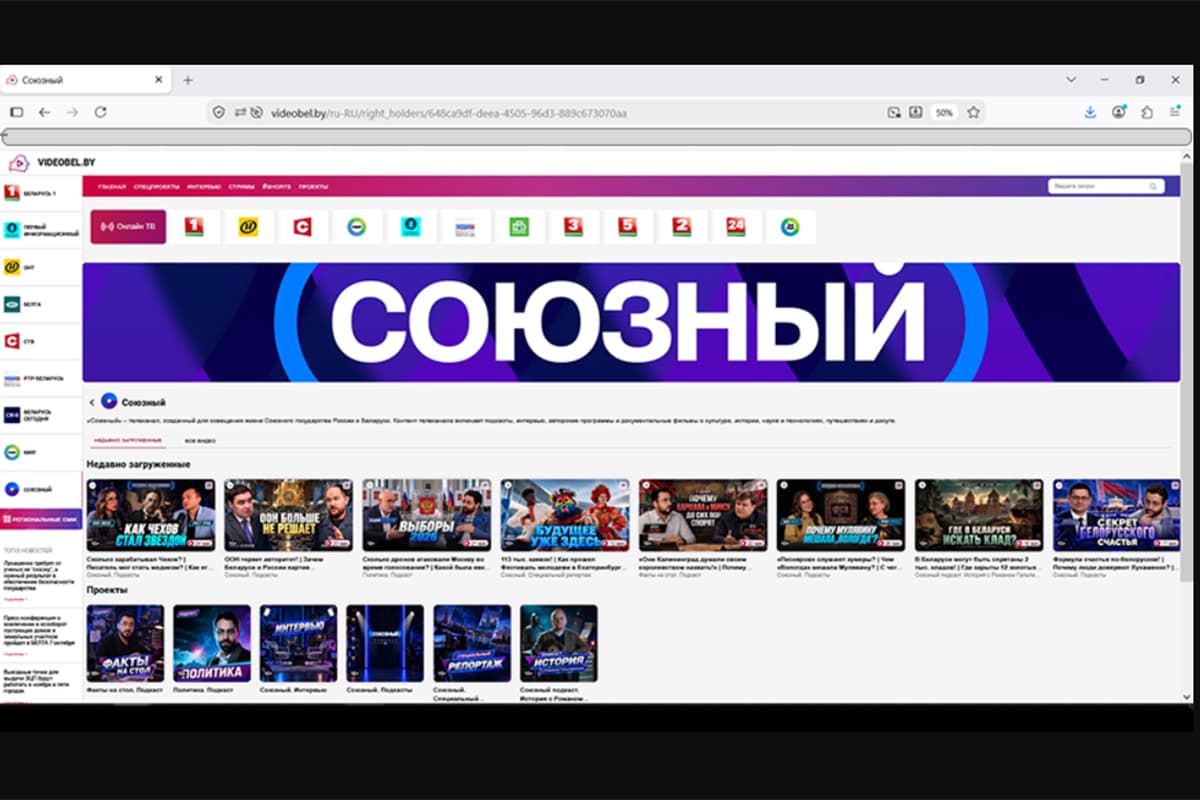The height and width of the screenshot is (800, 1200).
Task: Open the Беларусь 24 channel icon
Action: (736, 227)
